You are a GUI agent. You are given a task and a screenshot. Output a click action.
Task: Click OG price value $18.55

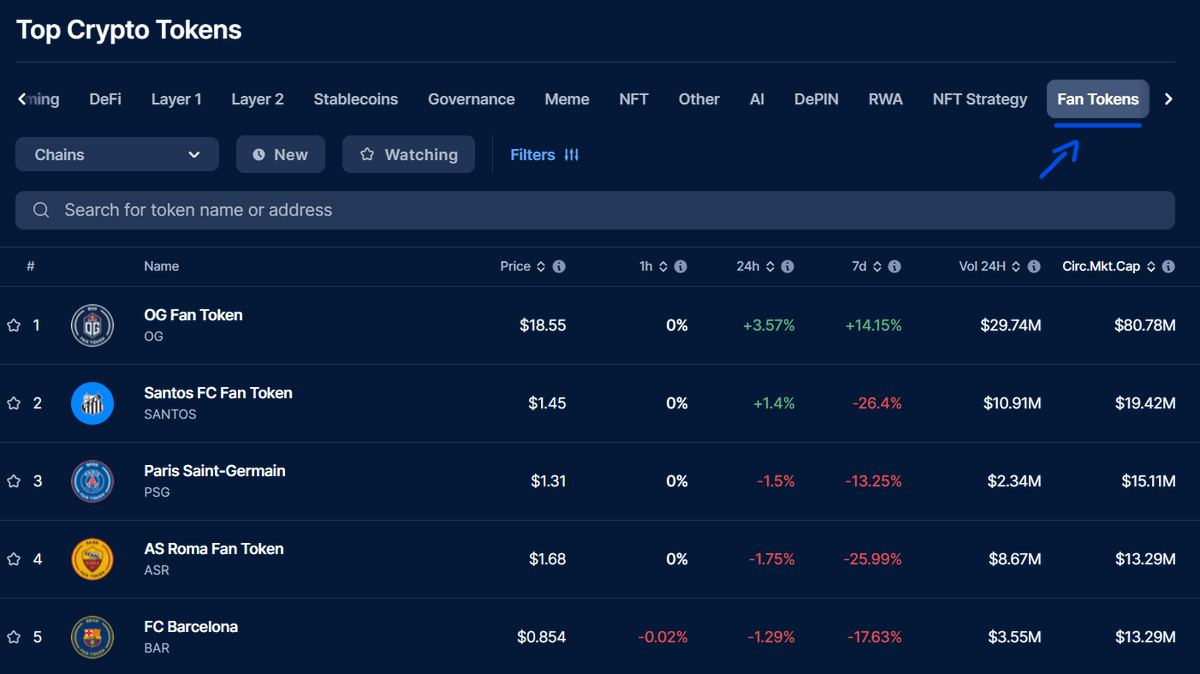543,325
